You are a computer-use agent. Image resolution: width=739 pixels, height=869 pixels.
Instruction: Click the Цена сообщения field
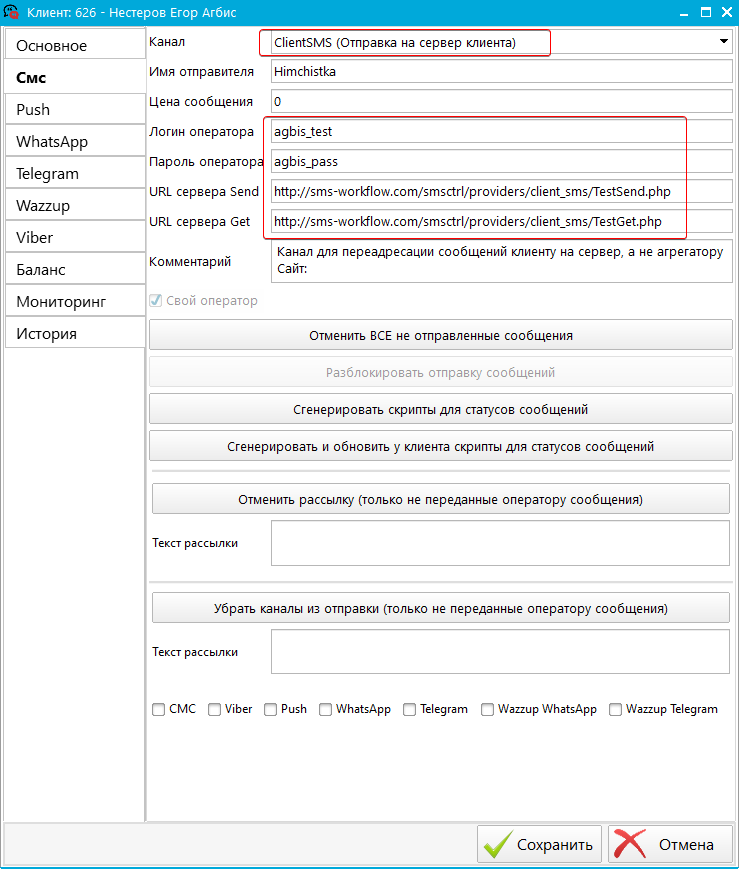(x=502, y=101)
